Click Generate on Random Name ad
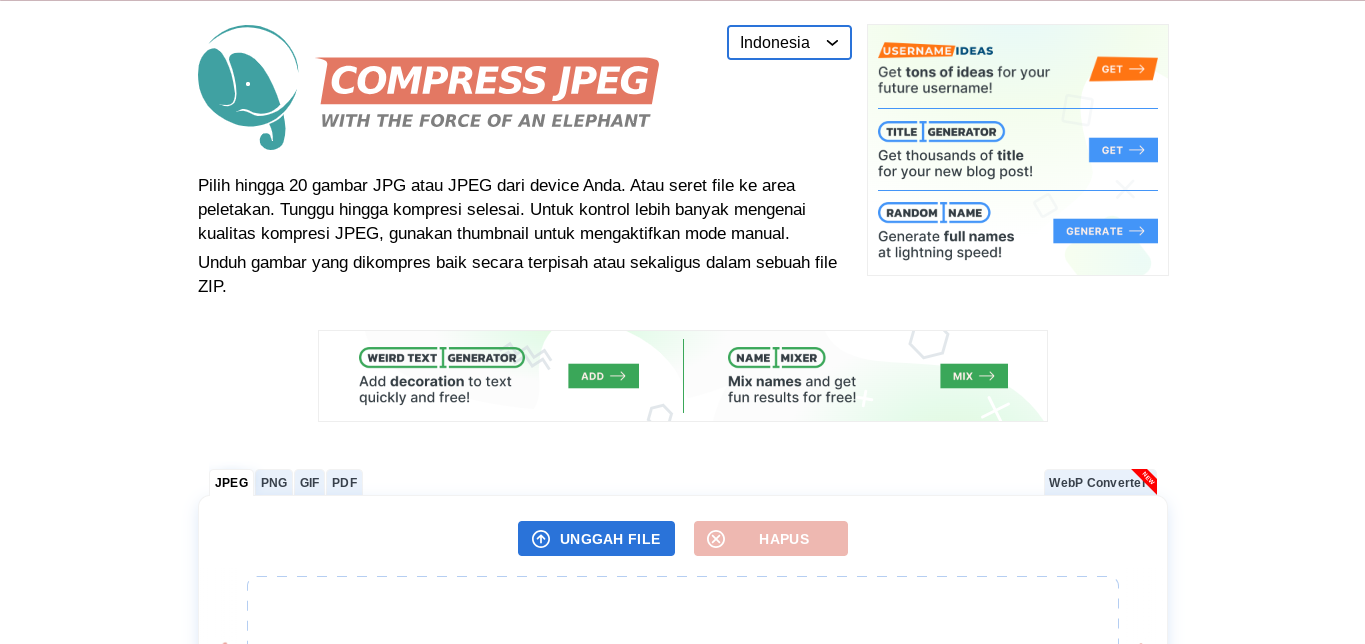1365x644 pixels. coord(1105,231)
